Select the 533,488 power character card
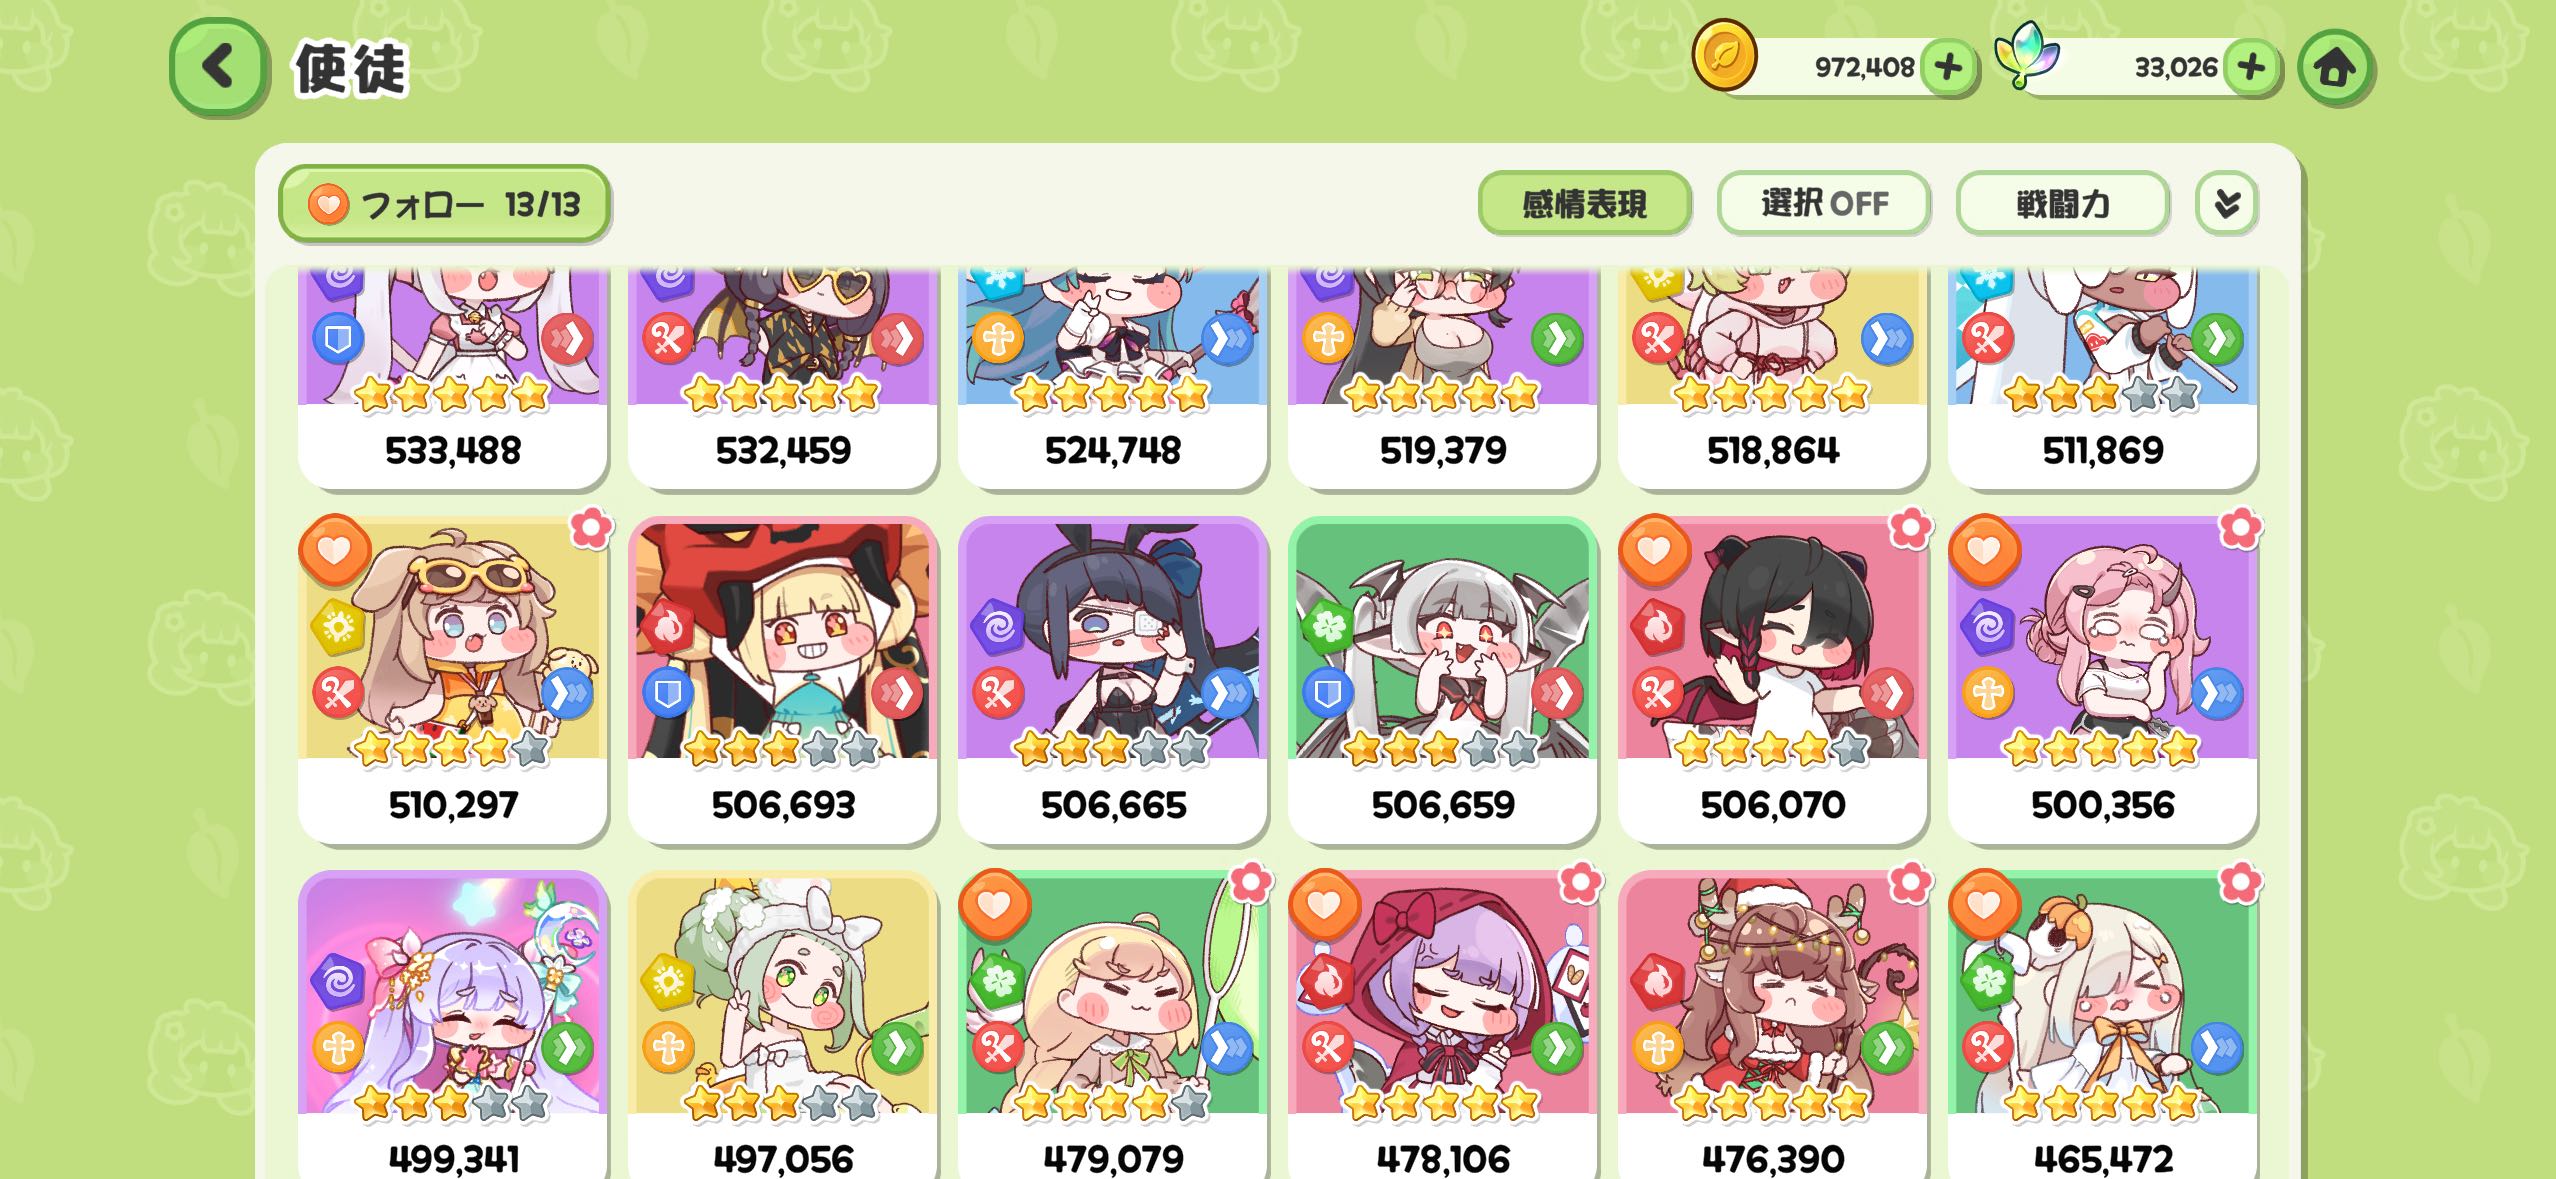2556x1179 pixels. (453, 378)
